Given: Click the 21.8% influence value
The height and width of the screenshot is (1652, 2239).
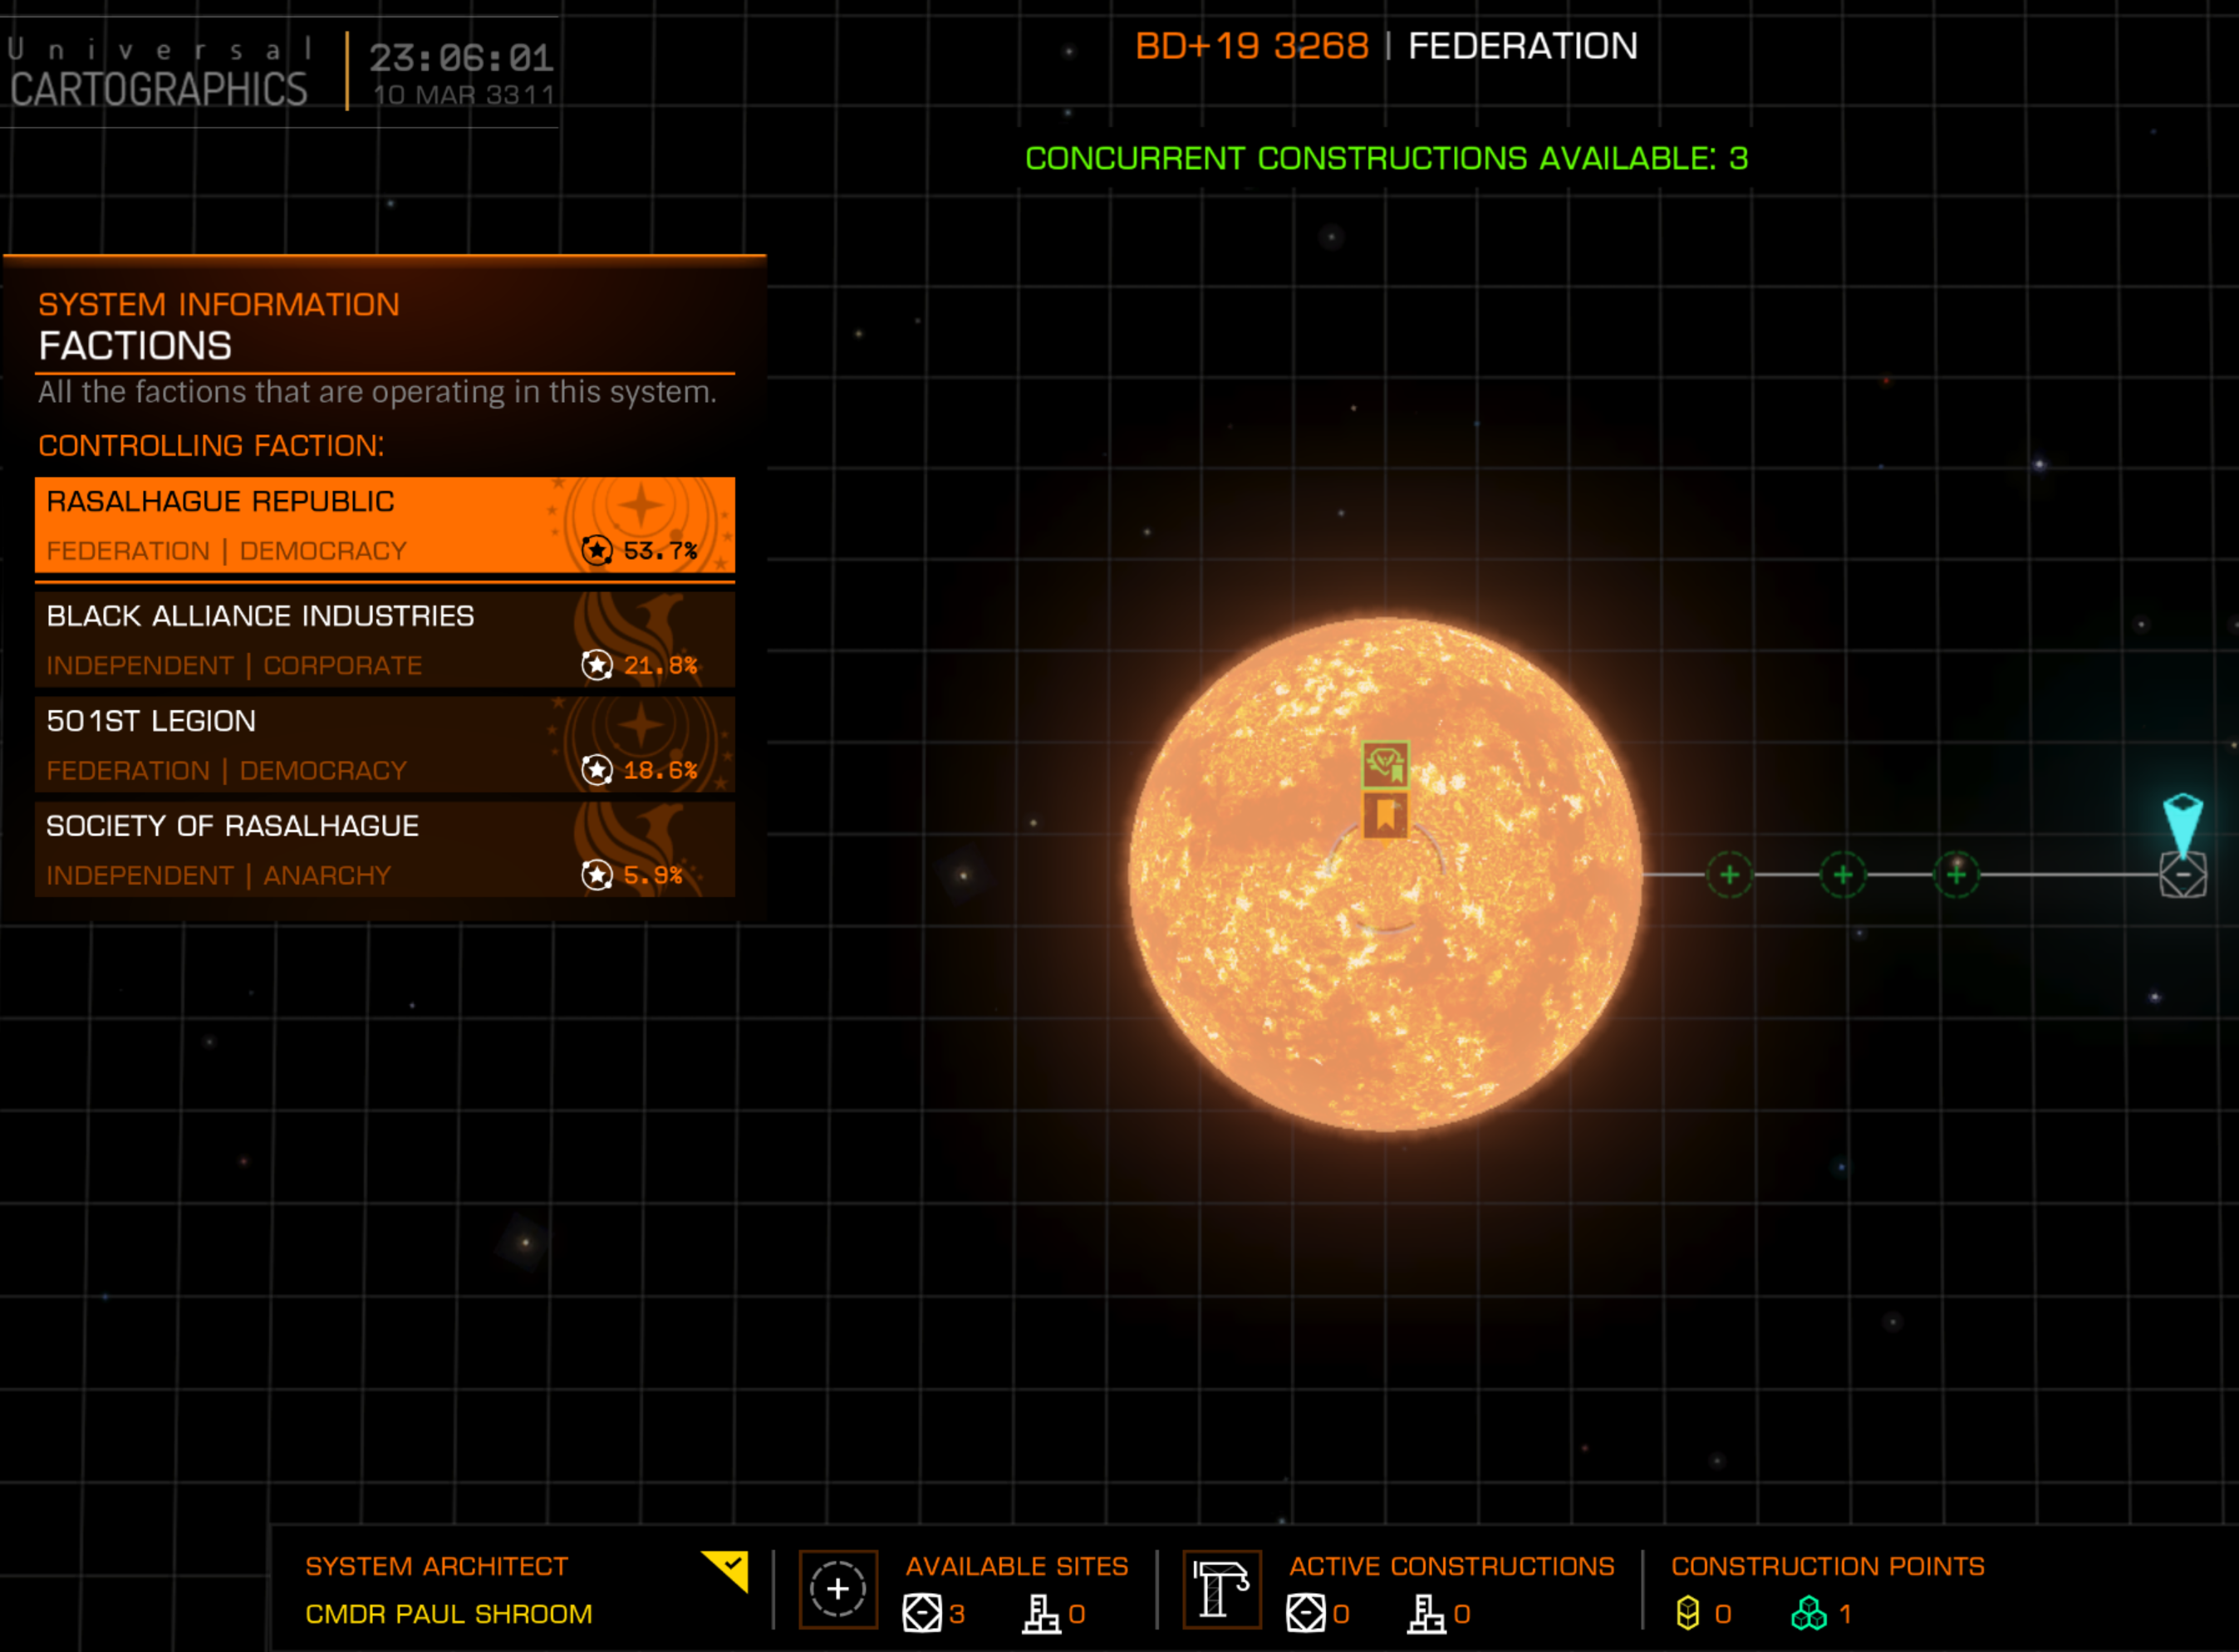Looking at the screenshot, I should [x=661, y=665].
